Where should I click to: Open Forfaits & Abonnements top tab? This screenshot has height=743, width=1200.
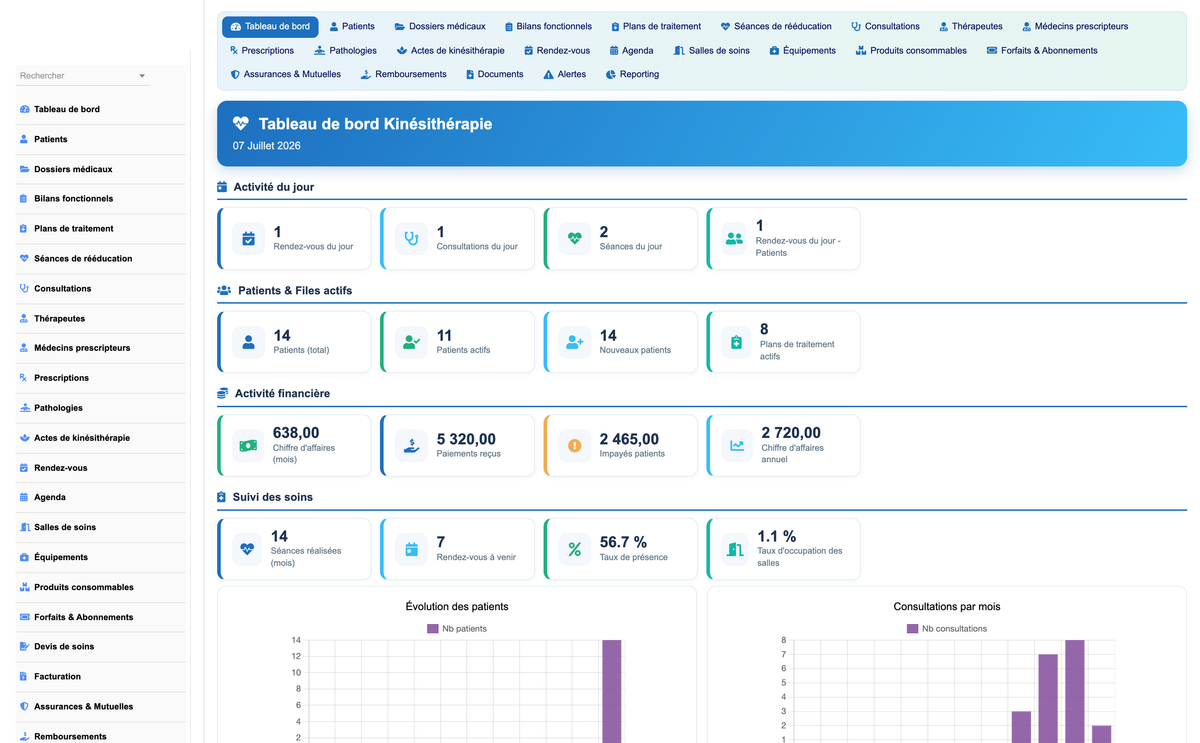(x=1042, y=50)
